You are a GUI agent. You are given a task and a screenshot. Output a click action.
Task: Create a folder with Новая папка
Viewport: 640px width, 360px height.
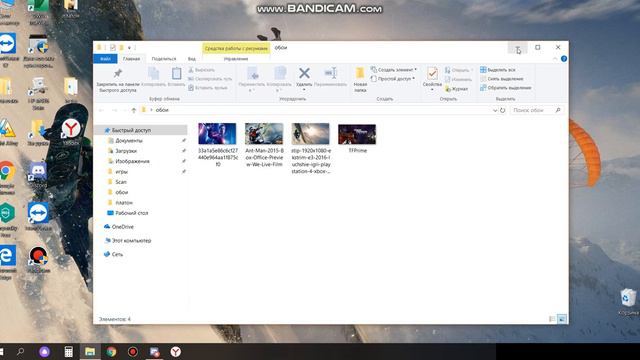360,80
